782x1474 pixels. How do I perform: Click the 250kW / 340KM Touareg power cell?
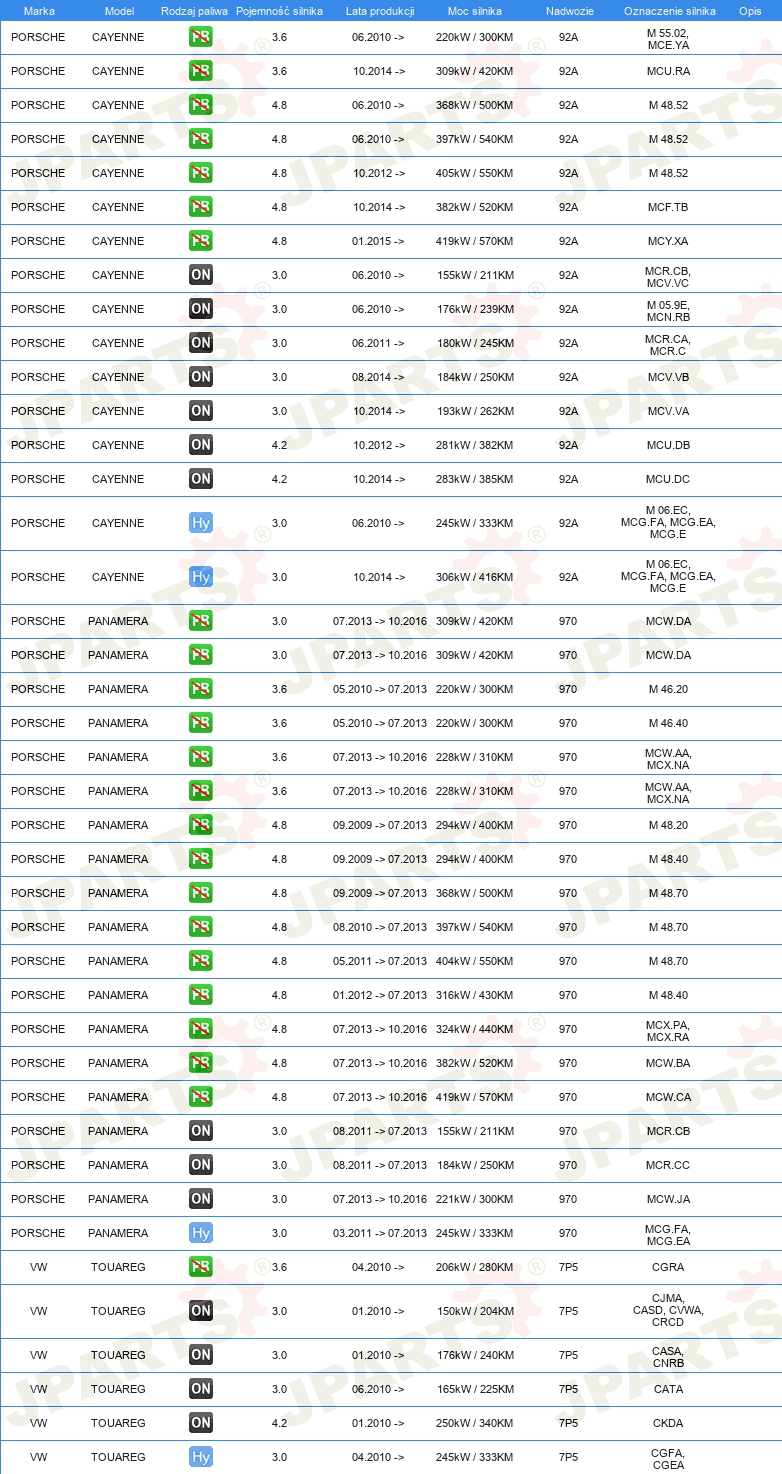pos(475,1423)
